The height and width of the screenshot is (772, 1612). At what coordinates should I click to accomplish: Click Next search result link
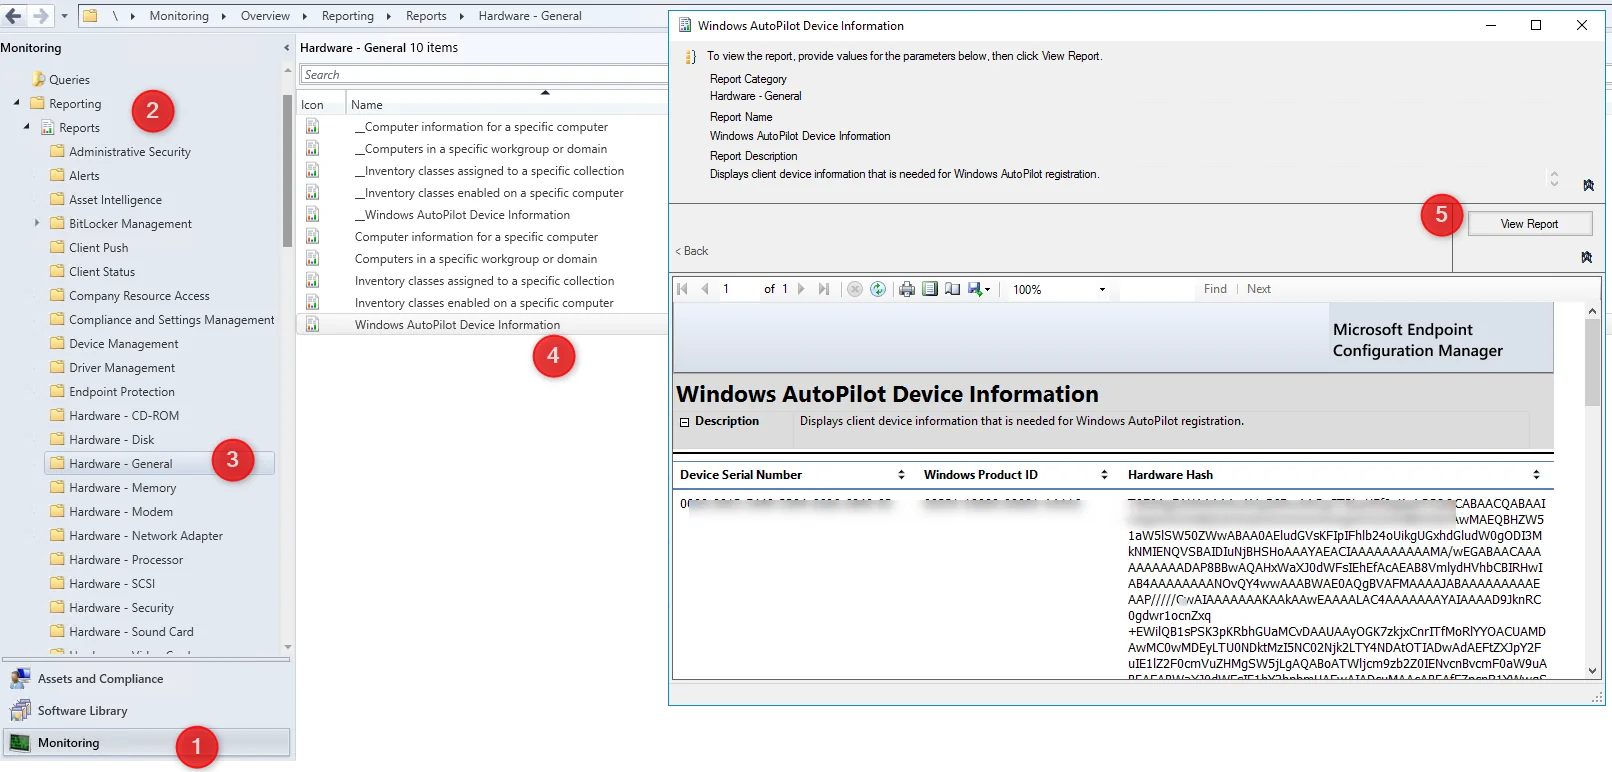1259,289
